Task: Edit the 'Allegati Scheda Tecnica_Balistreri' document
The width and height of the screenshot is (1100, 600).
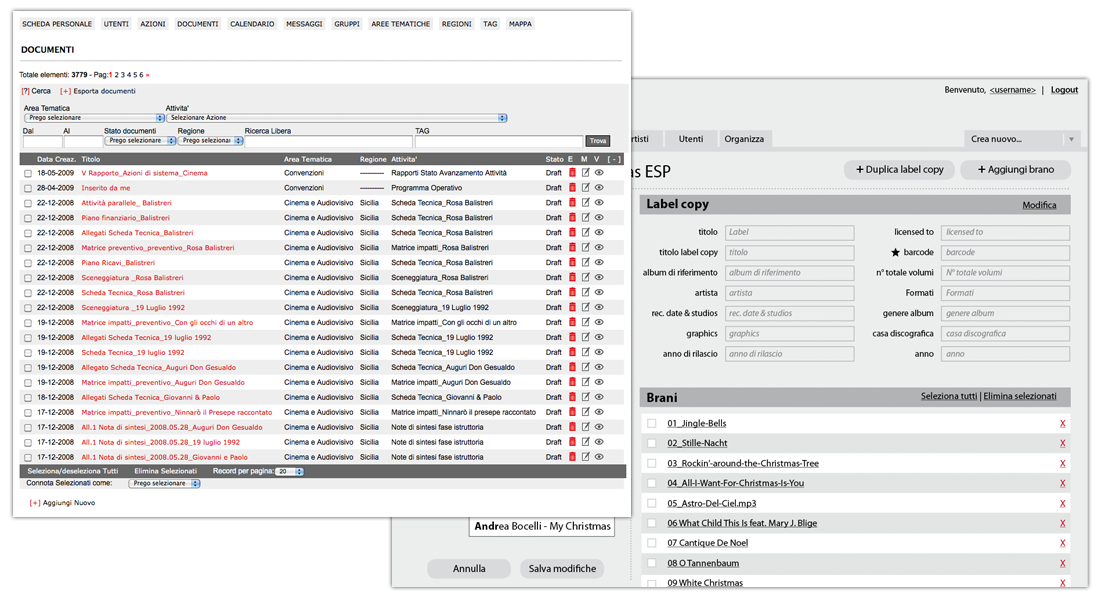Action: (x=585, y=233)
